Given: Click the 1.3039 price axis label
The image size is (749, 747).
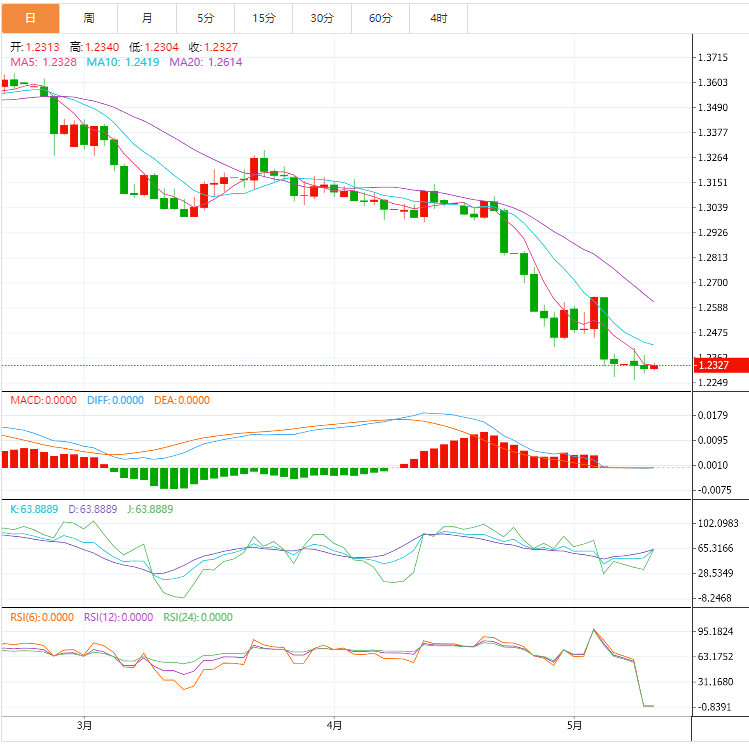Looking at the screenshot, I should point(713,207).
